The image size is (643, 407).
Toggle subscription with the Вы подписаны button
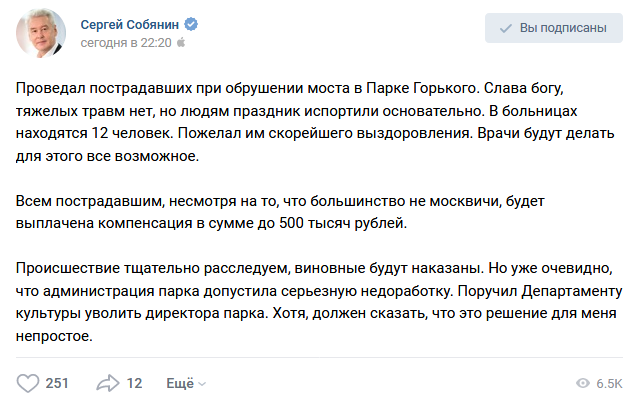click(554, 28)
